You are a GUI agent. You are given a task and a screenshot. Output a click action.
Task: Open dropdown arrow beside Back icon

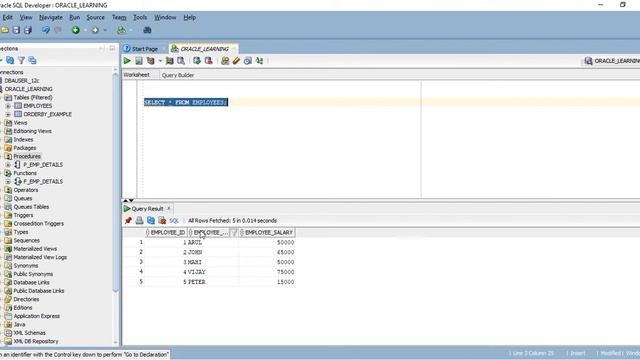tap(85, 30)
